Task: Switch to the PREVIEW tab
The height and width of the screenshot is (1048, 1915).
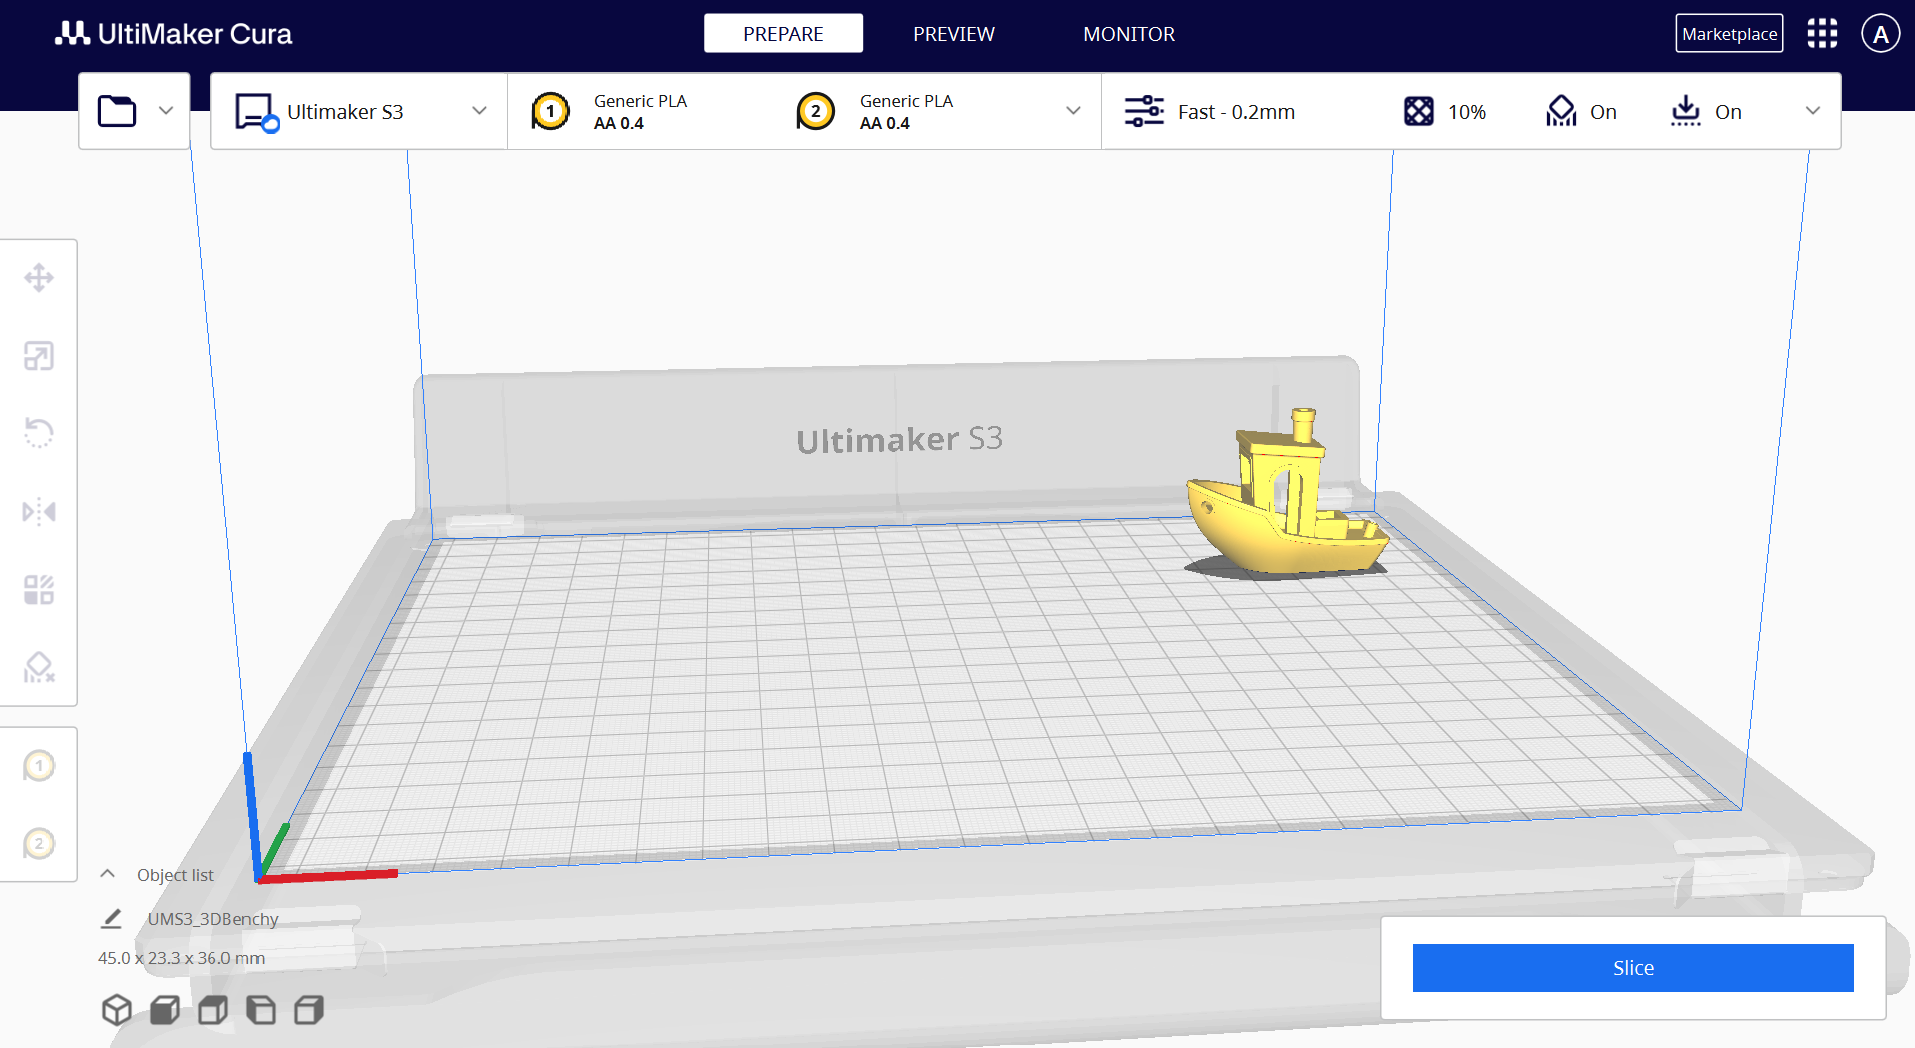Action: point(953,33)
